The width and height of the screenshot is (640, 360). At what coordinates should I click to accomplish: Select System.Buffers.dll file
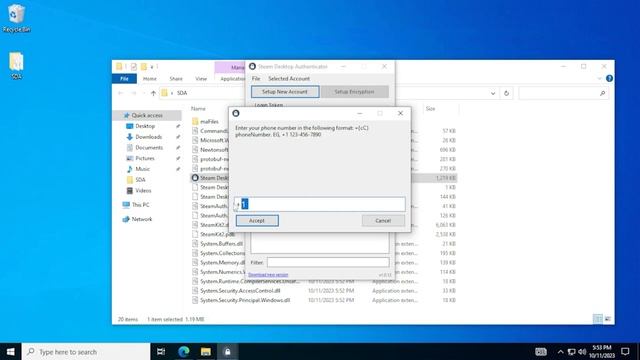point(221,244)
